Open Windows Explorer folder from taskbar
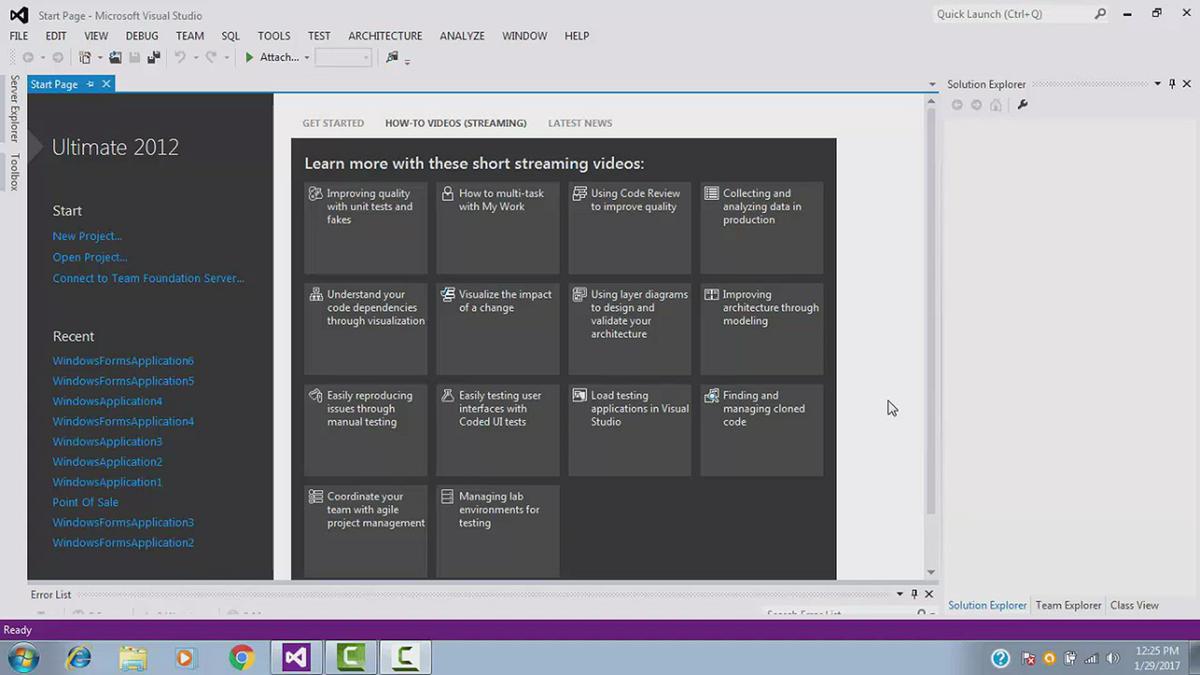This screenshot has height=675, width=1200. [x=132, y=657]
